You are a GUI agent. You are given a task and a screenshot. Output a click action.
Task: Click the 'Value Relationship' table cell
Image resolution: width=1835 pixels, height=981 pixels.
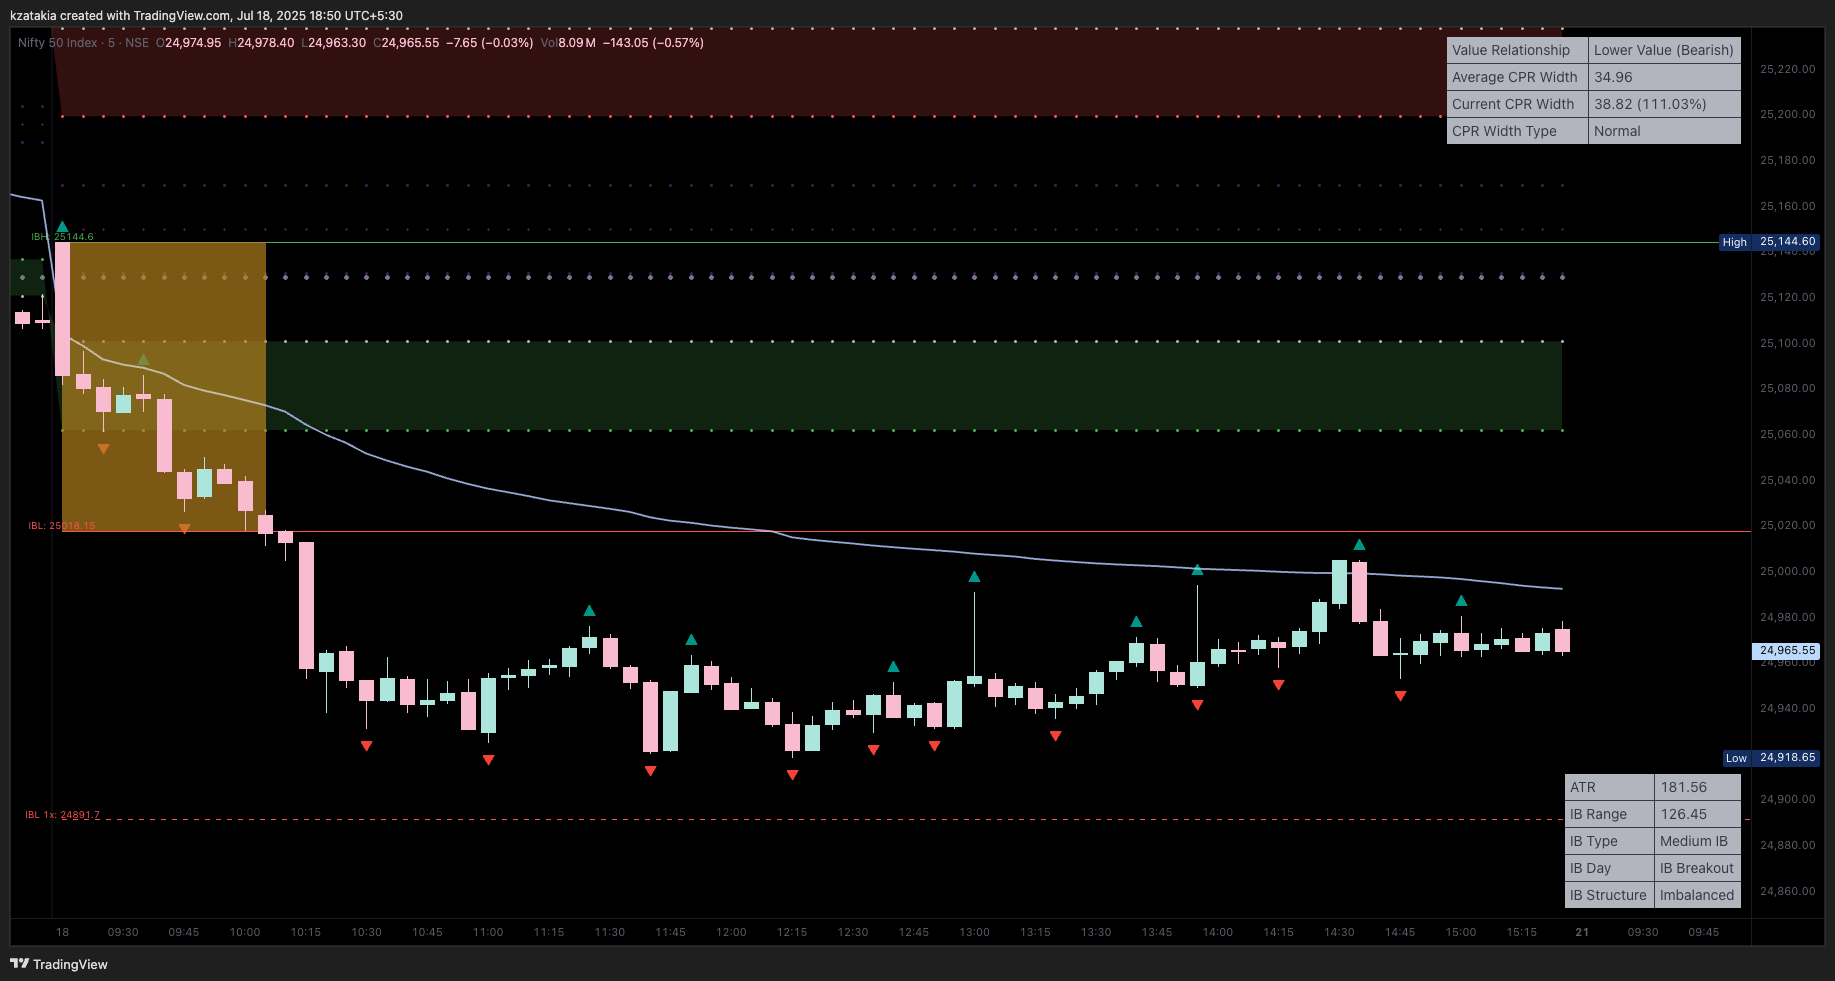pos(1517,50)
